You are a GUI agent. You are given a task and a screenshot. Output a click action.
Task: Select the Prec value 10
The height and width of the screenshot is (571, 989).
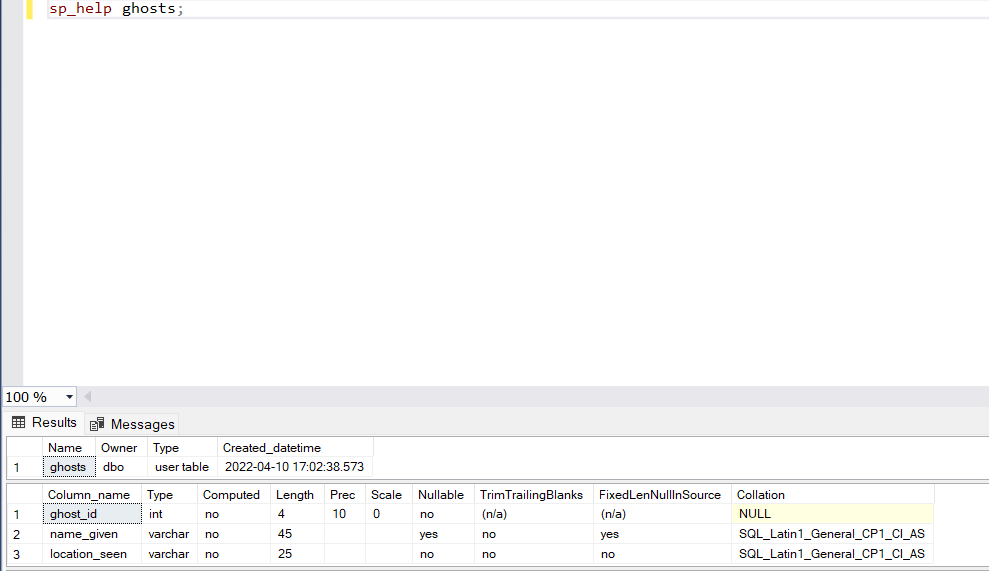[x=344, y=514]
